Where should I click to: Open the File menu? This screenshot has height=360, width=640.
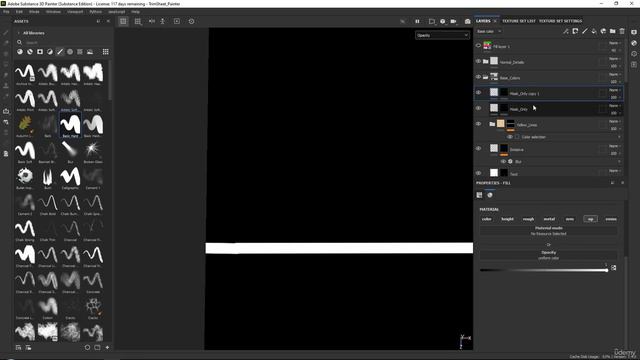point(6,12)
